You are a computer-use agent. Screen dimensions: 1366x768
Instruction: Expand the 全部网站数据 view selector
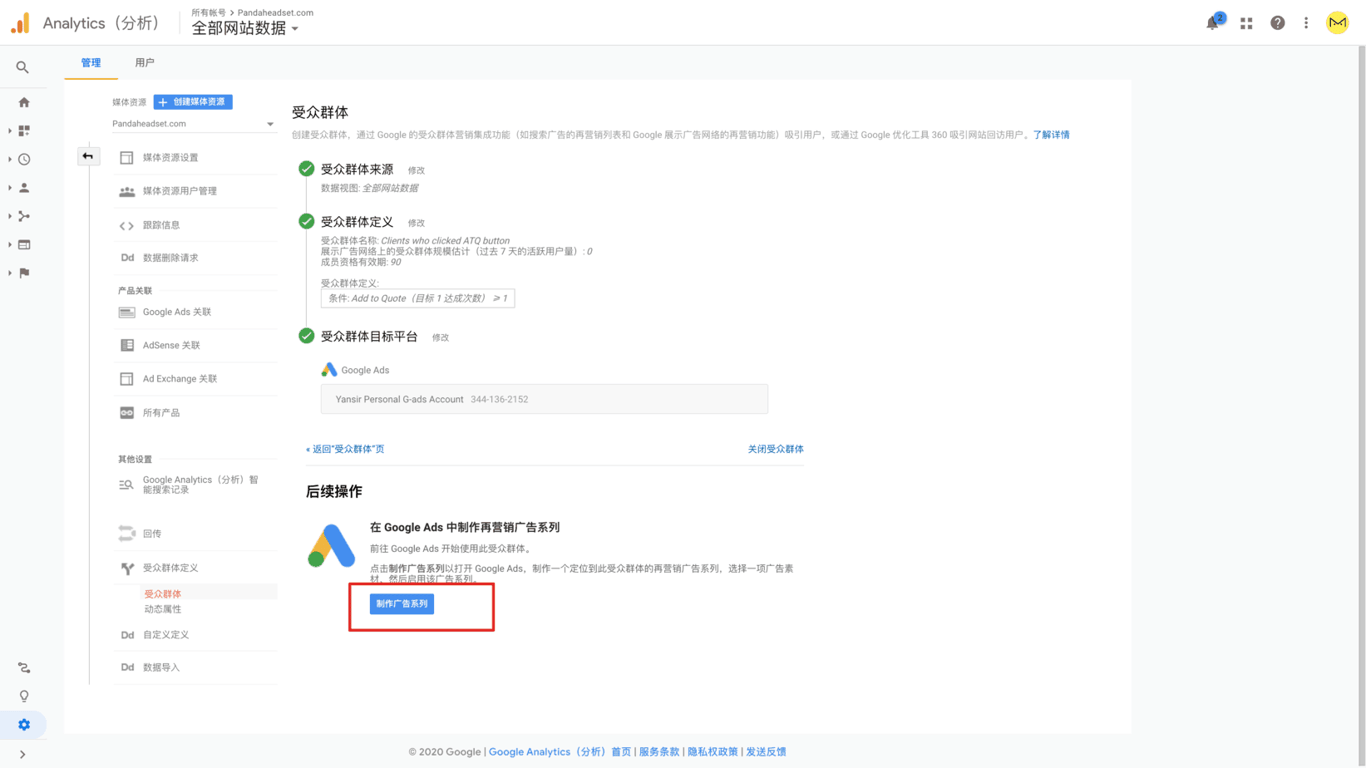(x=245, y=29)
